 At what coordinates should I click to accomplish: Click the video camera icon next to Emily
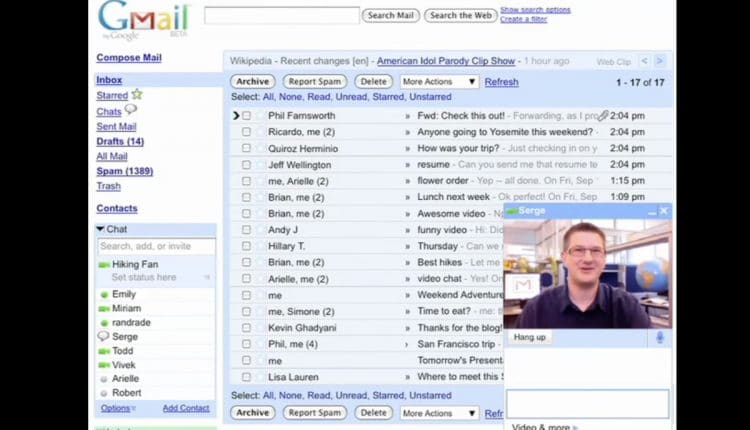(104, 294)
